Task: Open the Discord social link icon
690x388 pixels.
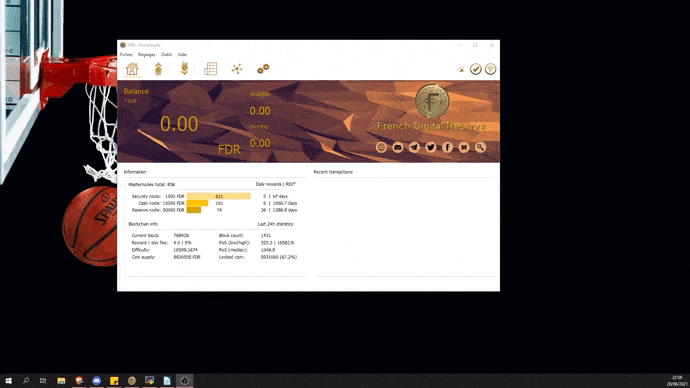Action: pyautogui.click(x=398, y=147)
